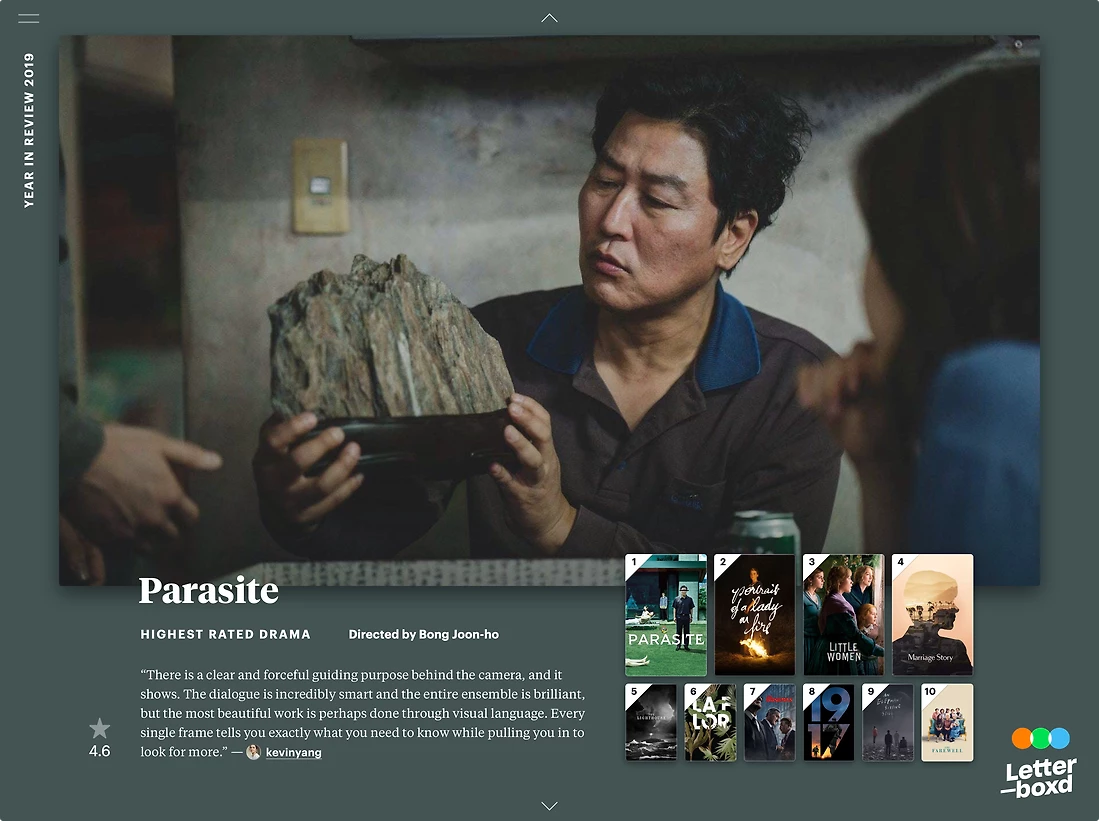Screen dimensions: 1099x821
Task: Open the 1917 poster thumbnail
Action: point(828,722)
